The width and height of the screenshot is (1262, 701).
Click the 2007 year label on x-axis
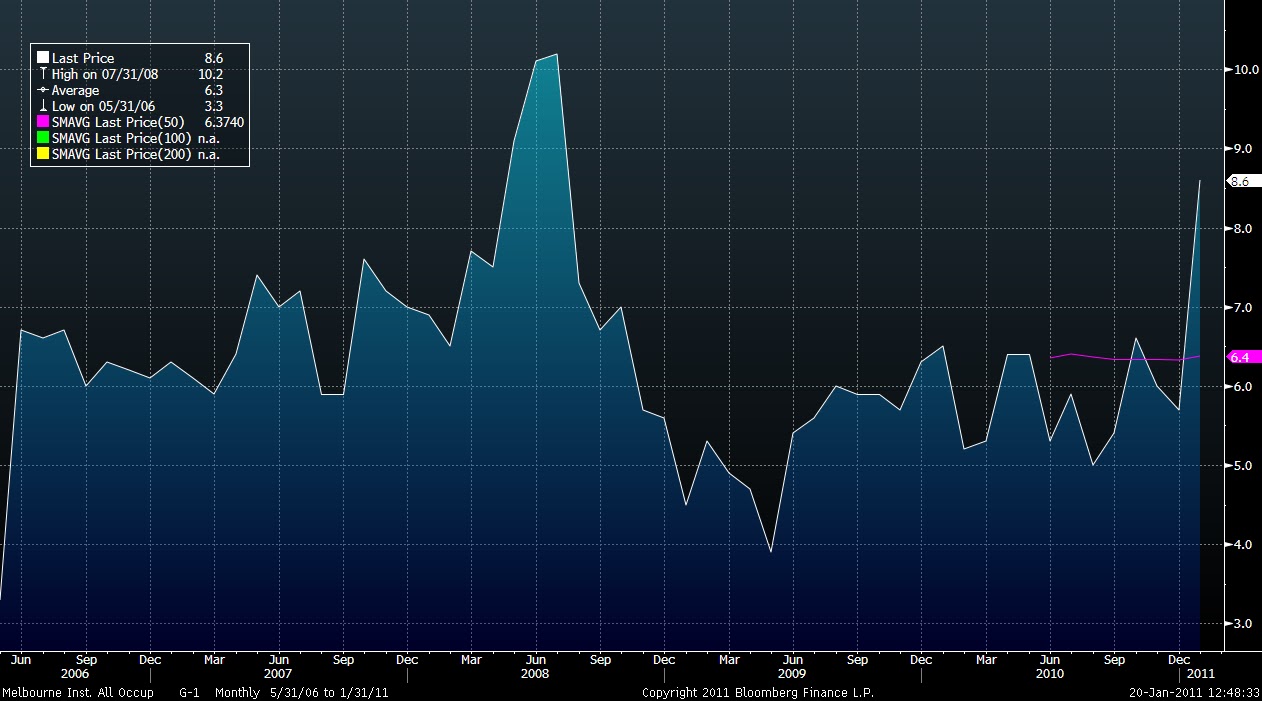(279, 674)
